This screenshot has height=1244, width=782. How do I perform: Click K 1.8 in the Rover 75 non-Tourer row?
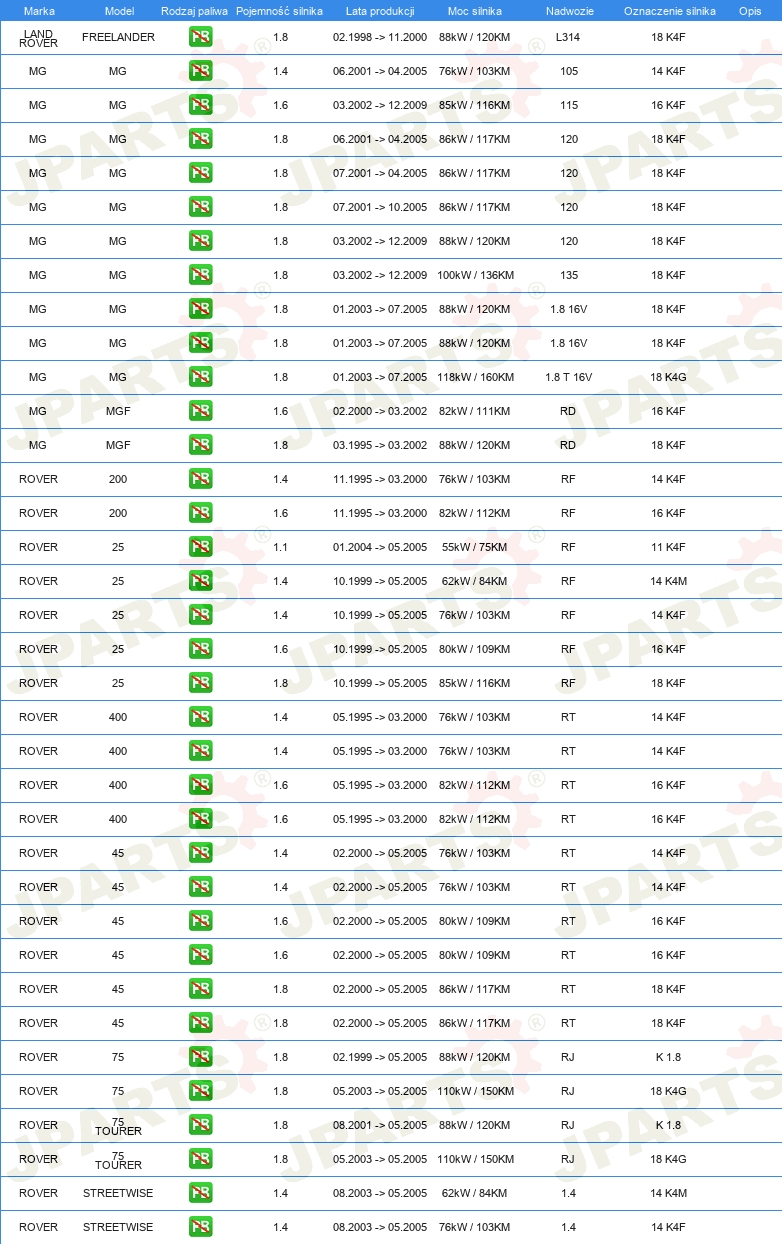point(668,1057)
